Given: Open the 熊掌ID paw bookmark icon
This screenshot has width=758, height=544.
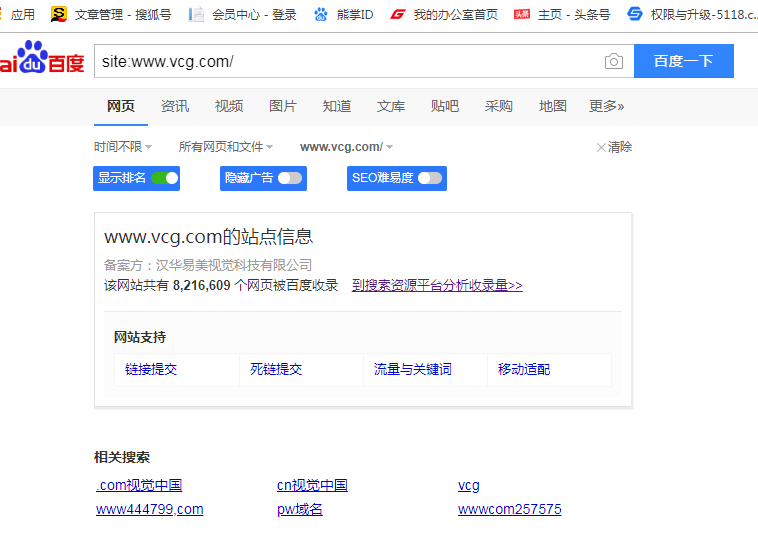Looking at the screenshot, I should [x=321, y=15].
